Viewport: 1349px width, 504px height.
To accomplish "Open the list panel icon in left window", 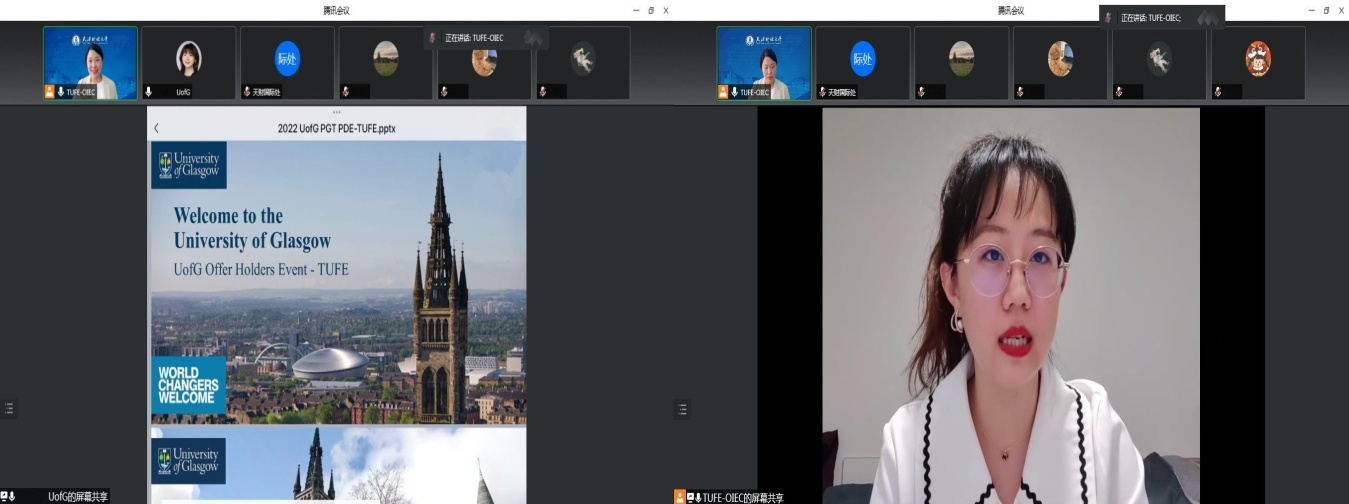I will point(10,408).
